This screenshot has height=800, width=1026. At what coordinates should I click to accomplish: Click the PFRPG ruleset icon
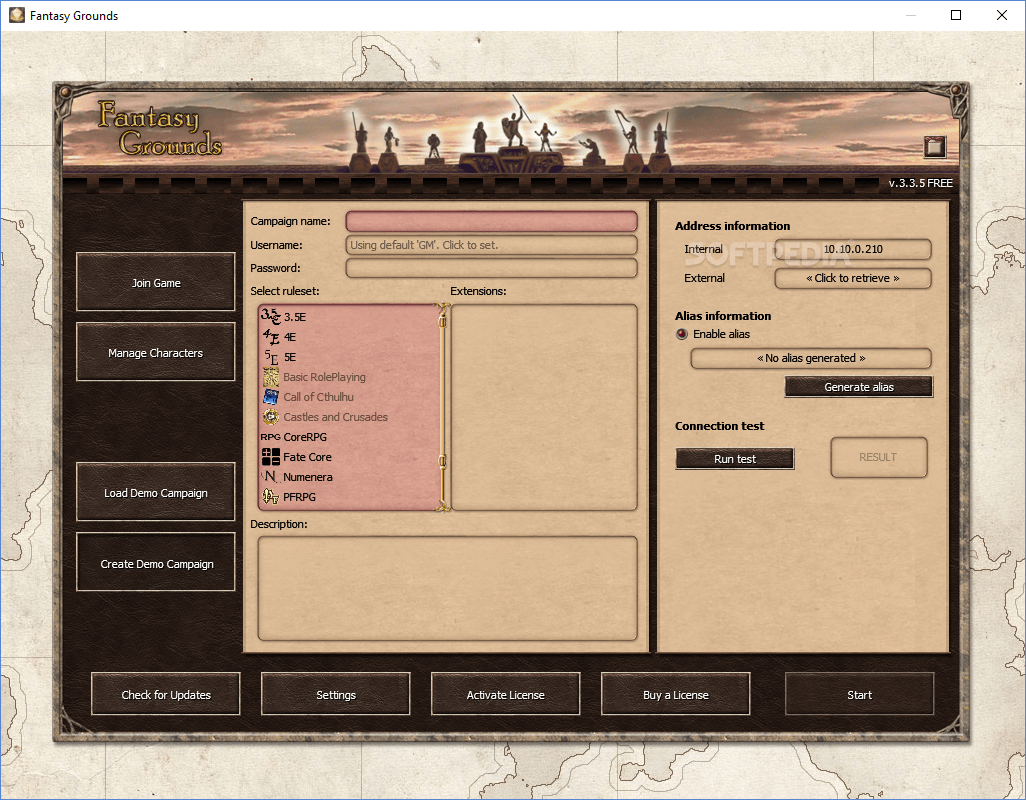click(x=271, y=497)
